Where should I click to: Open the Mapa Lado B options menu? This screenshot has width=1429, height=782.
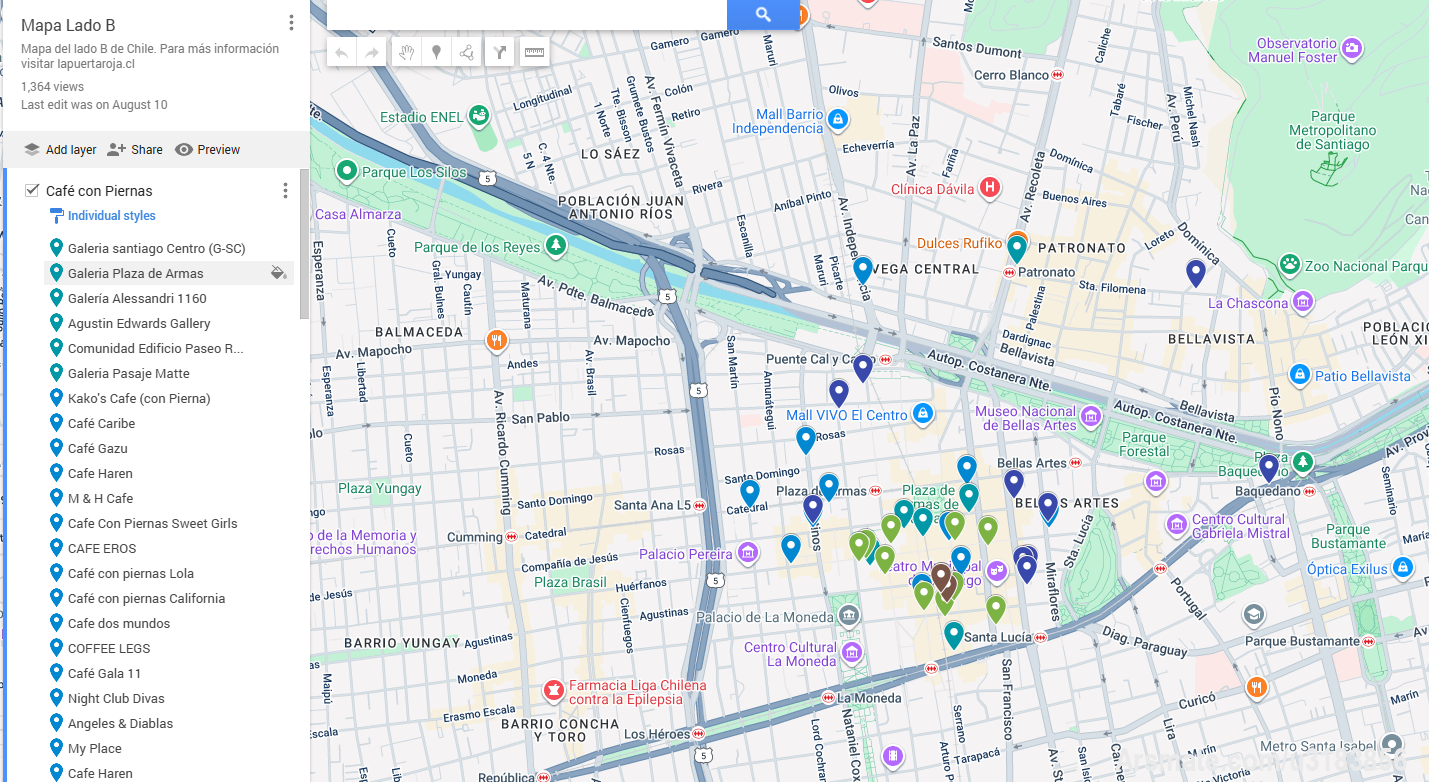291,23
